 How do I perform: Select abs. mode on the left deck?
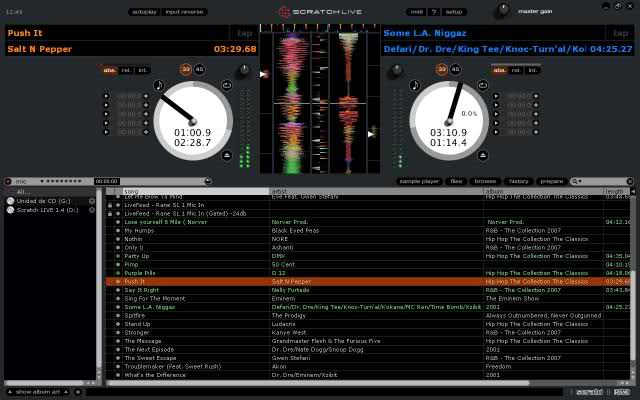(109, 70)
